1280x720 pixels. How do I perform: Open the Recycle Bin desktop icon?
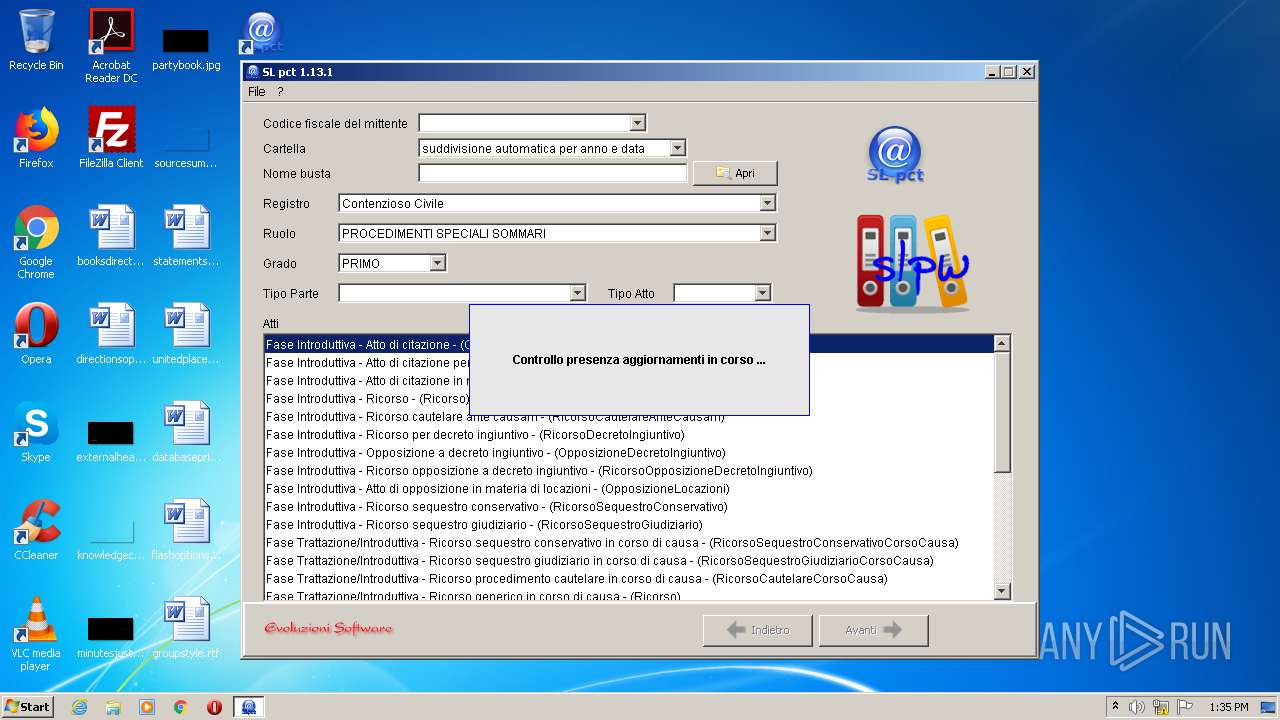tap(36, 40)
